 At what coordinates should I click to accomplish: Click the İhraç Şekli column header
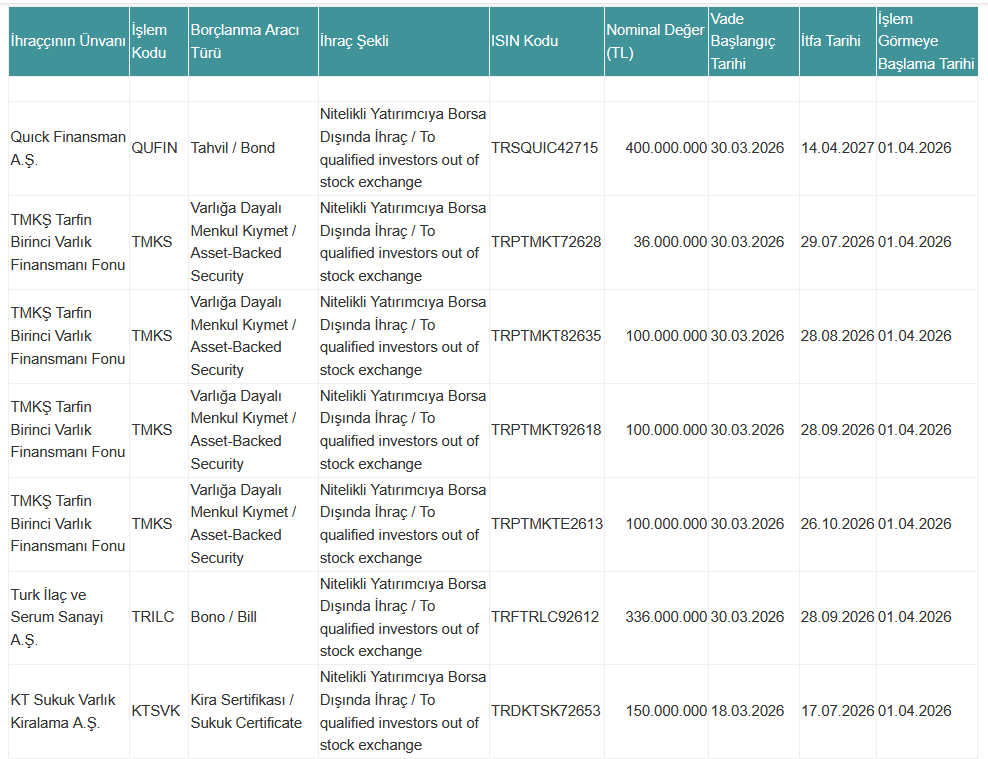click(x=354, y=41)
